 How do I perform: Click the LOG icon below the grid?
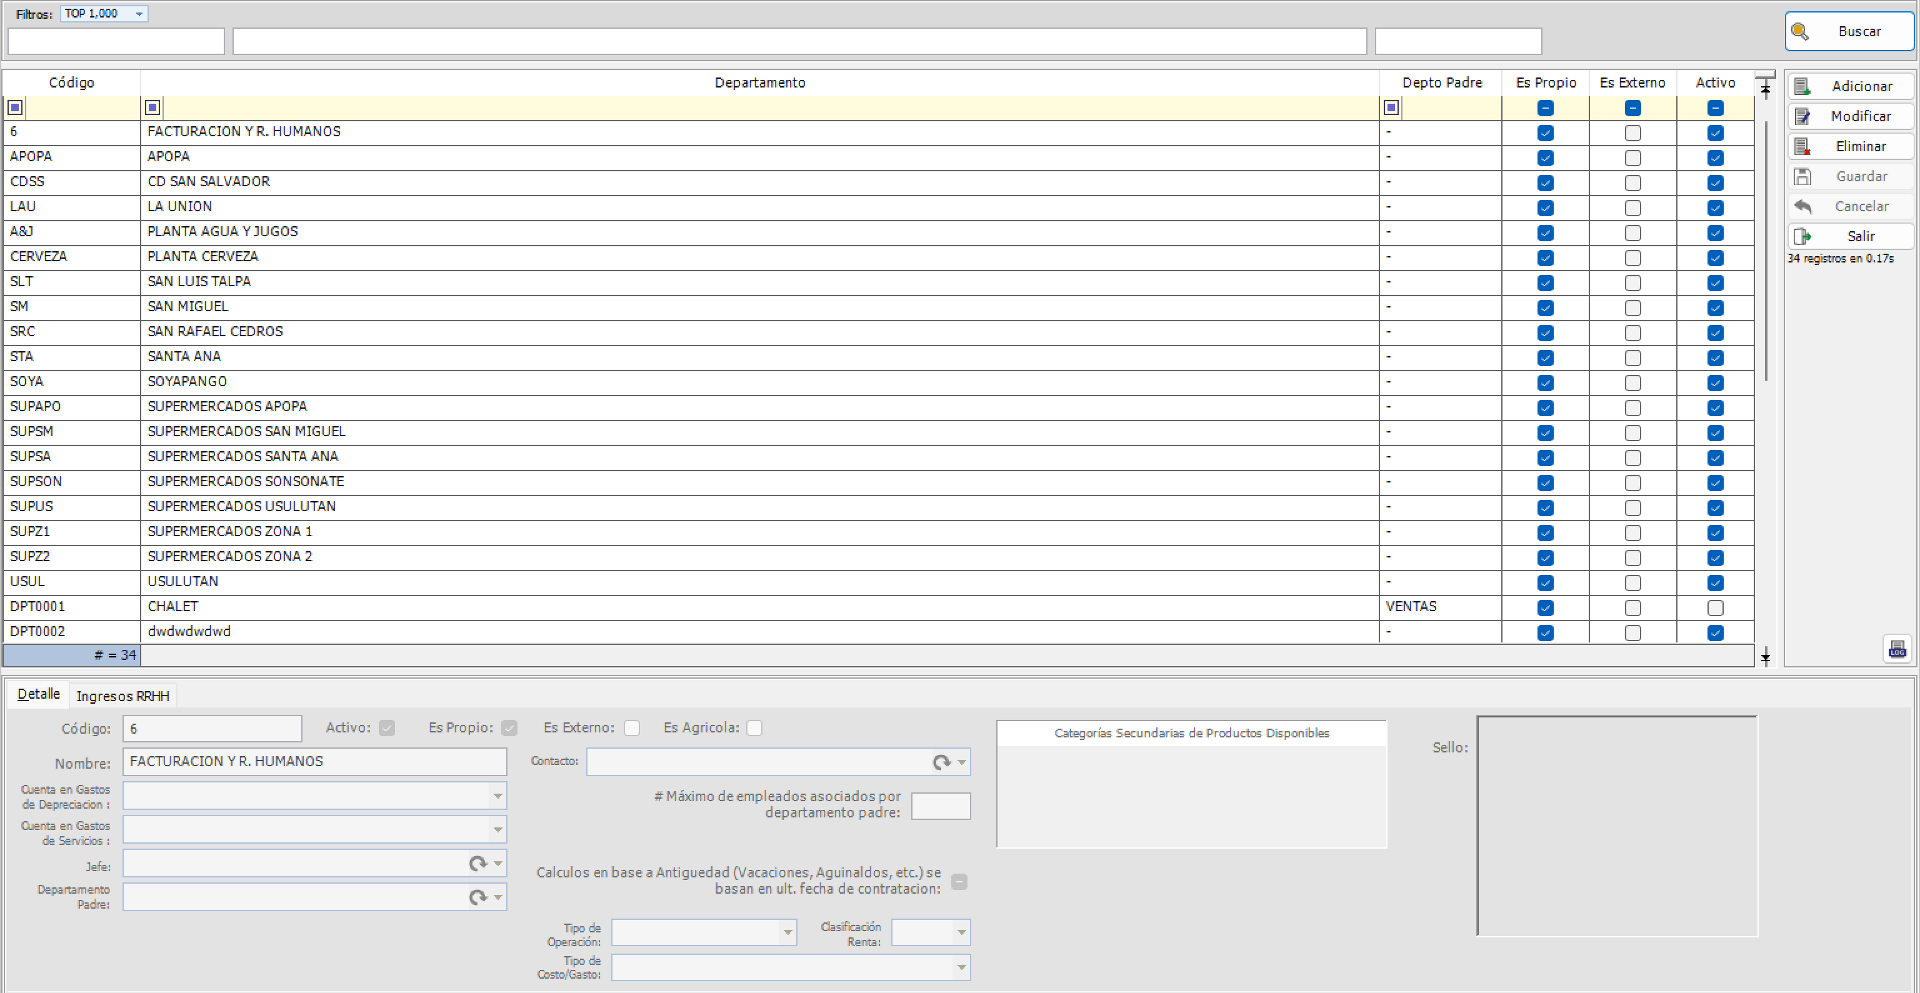[x=1898, y=648]
